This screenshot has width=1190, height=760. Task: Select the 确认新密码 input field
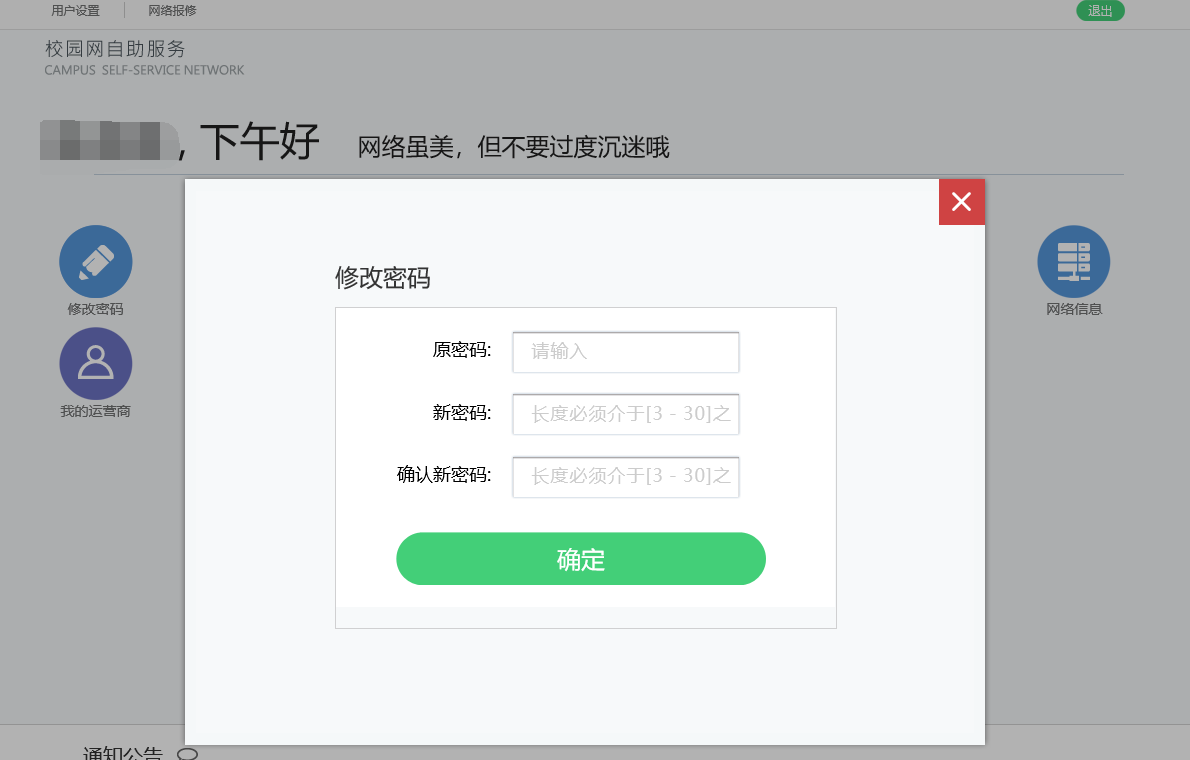click(625, 477)
